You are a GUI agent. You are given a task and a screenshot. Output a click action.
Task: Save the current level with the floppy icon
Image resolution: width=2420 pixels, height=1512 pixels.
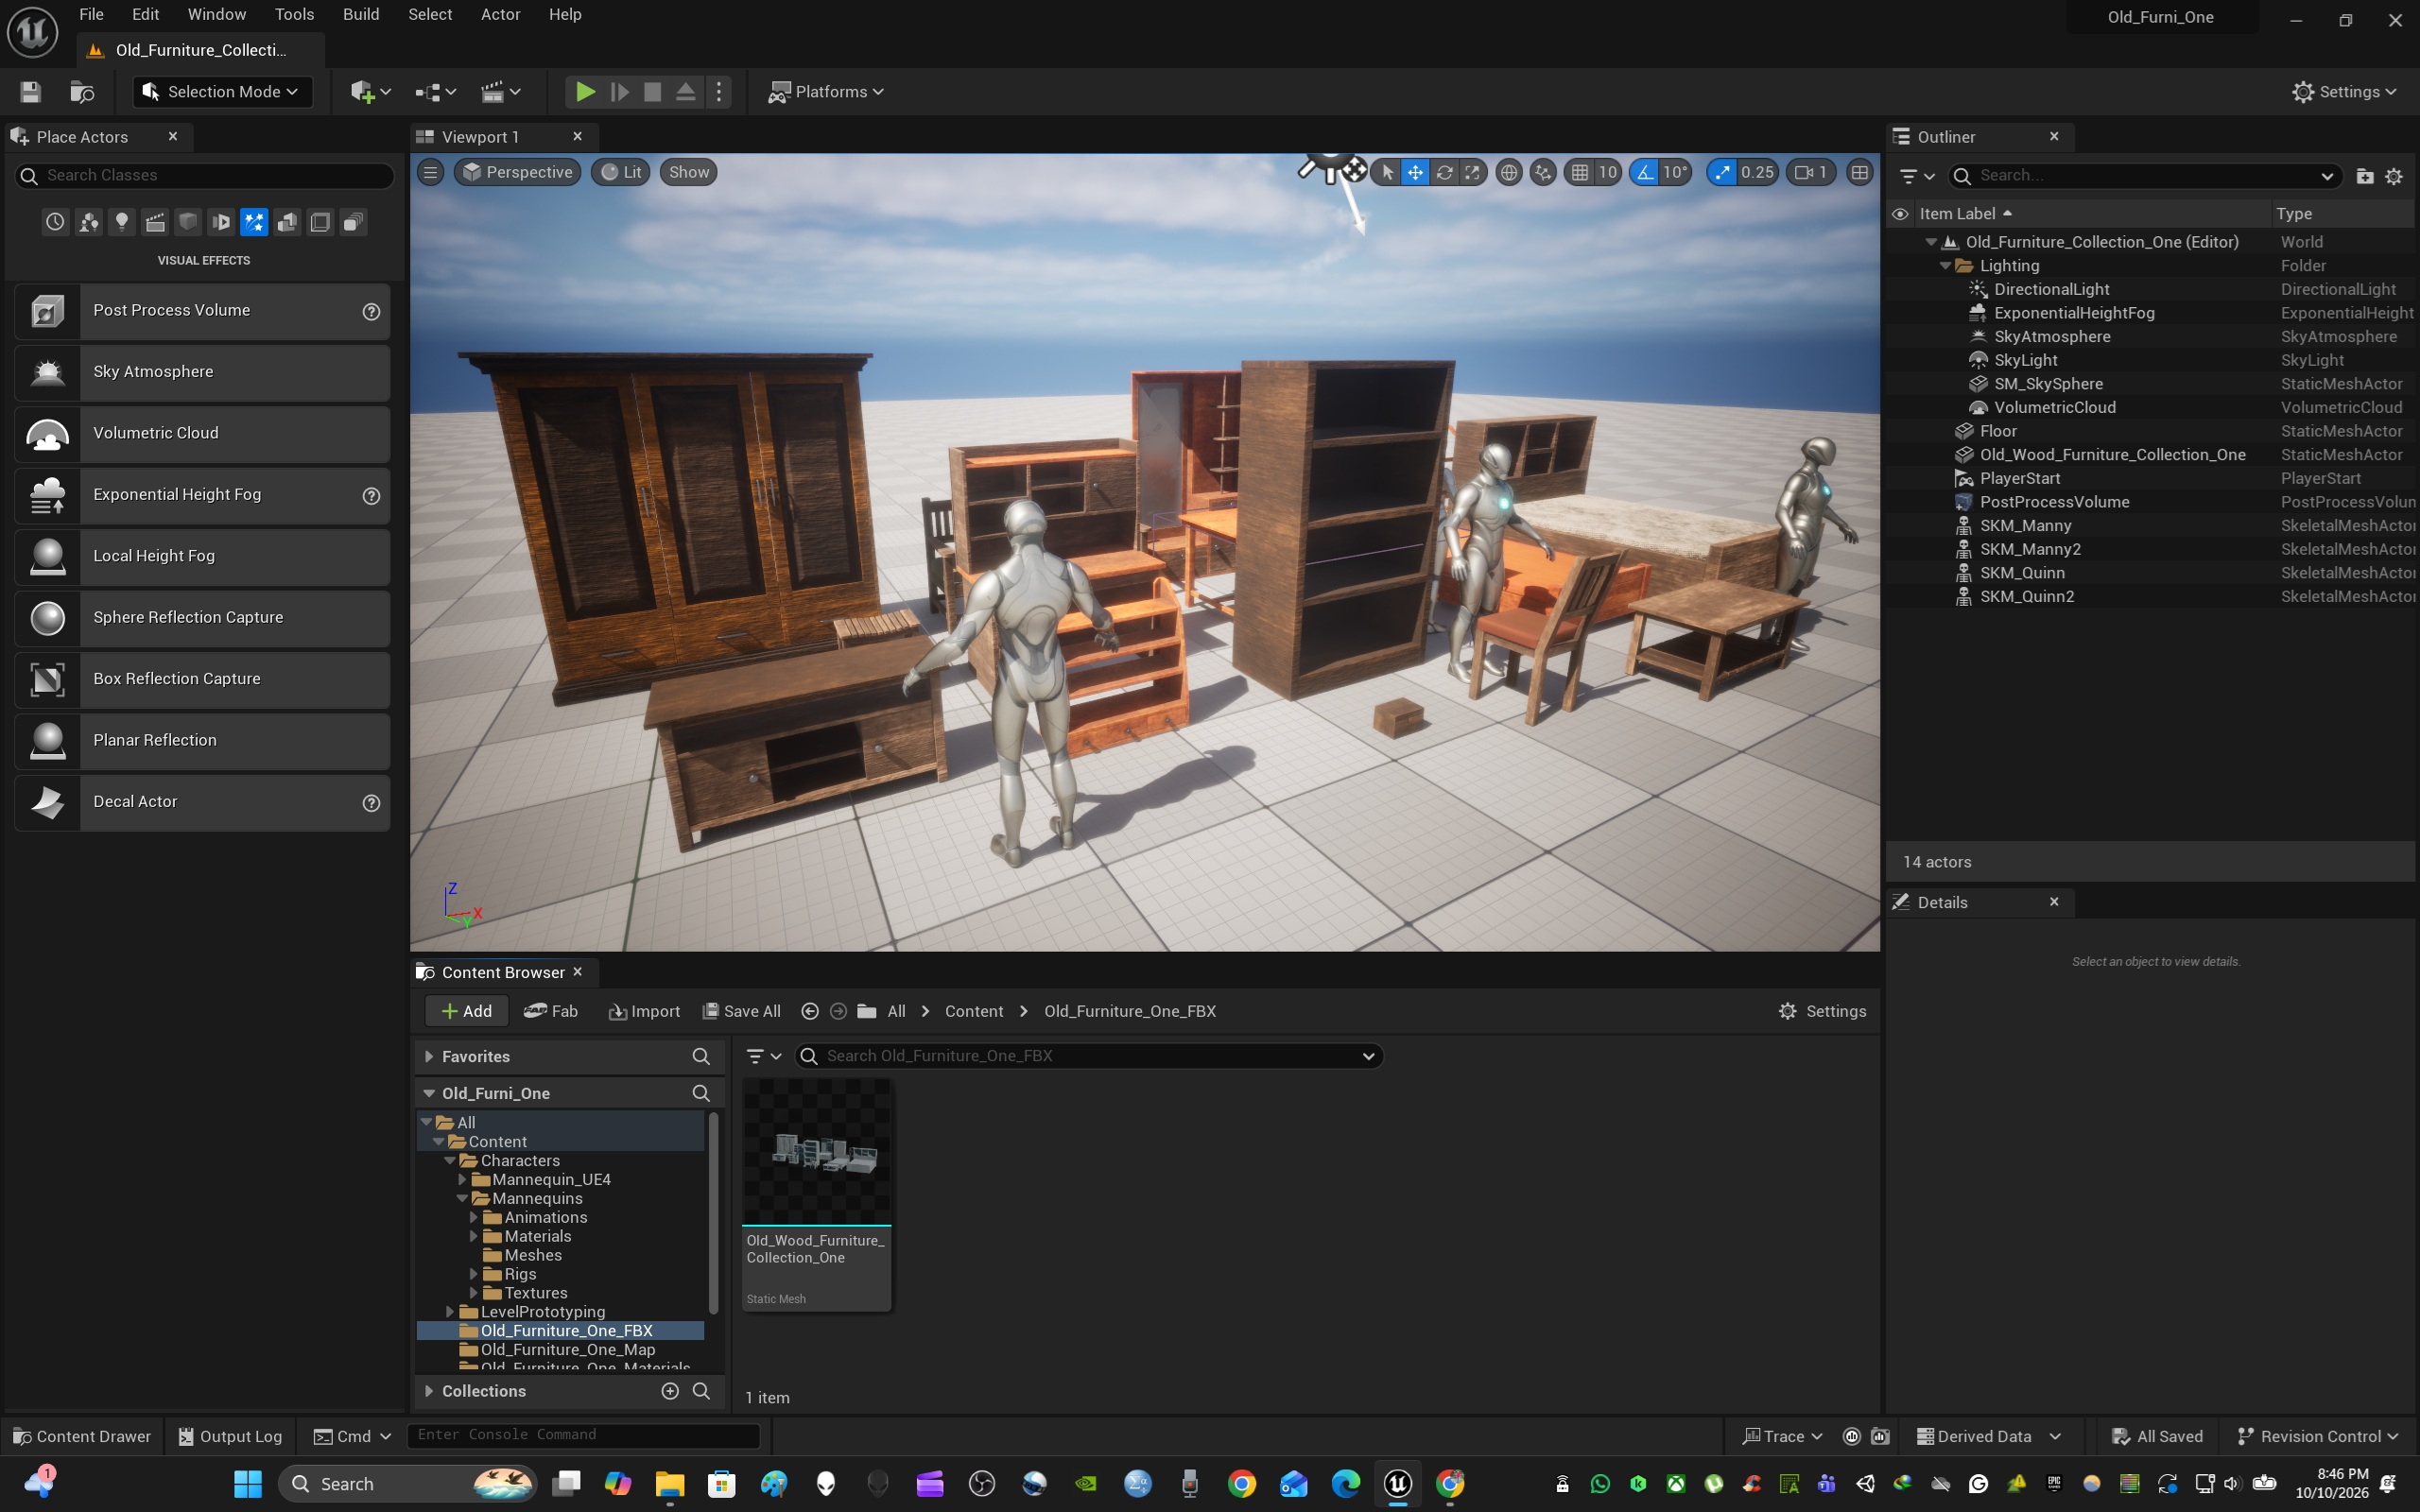[x=30, y=92]
